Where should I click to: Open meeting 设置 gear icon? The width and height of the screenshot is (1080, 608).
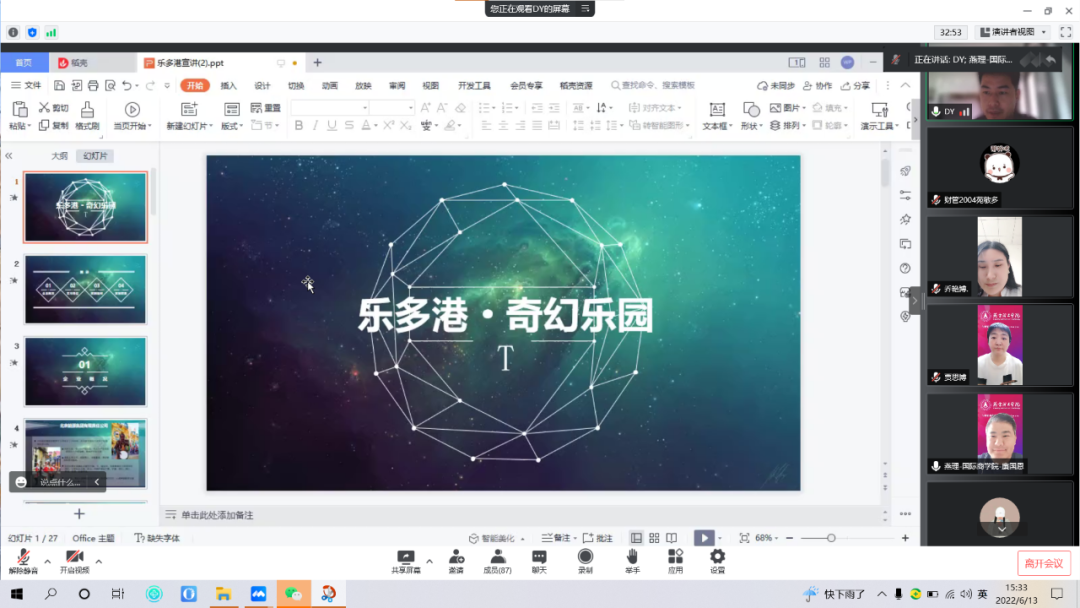tap(717, 557)
